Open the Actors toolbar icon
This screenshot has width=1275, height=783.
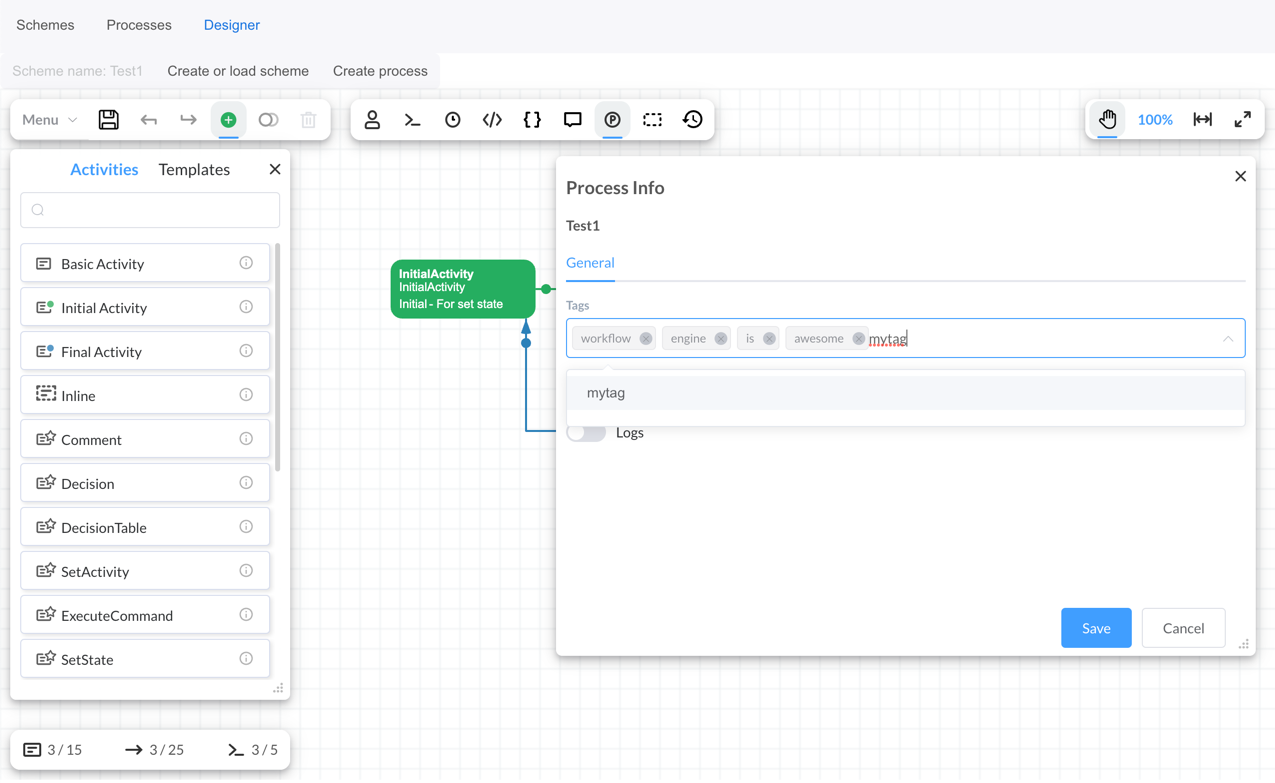click(372, 120)
